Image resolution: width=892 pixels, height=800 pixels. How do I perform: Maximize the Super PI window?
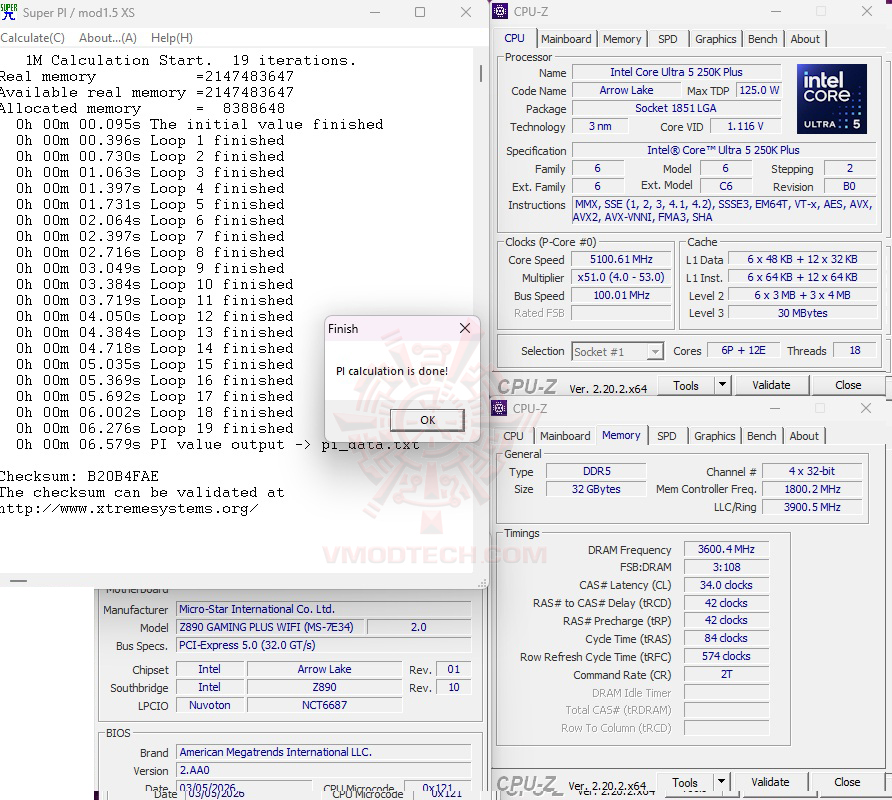tap(420, 12)
